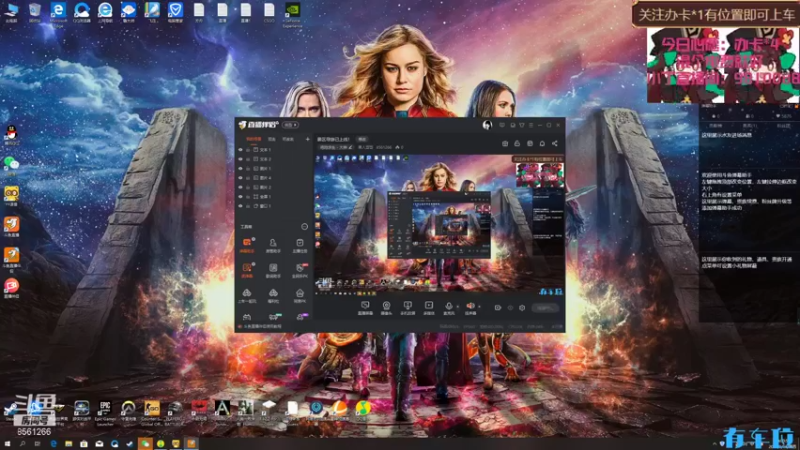Hide the 文本2 source with eye icon

click(240, 159)
